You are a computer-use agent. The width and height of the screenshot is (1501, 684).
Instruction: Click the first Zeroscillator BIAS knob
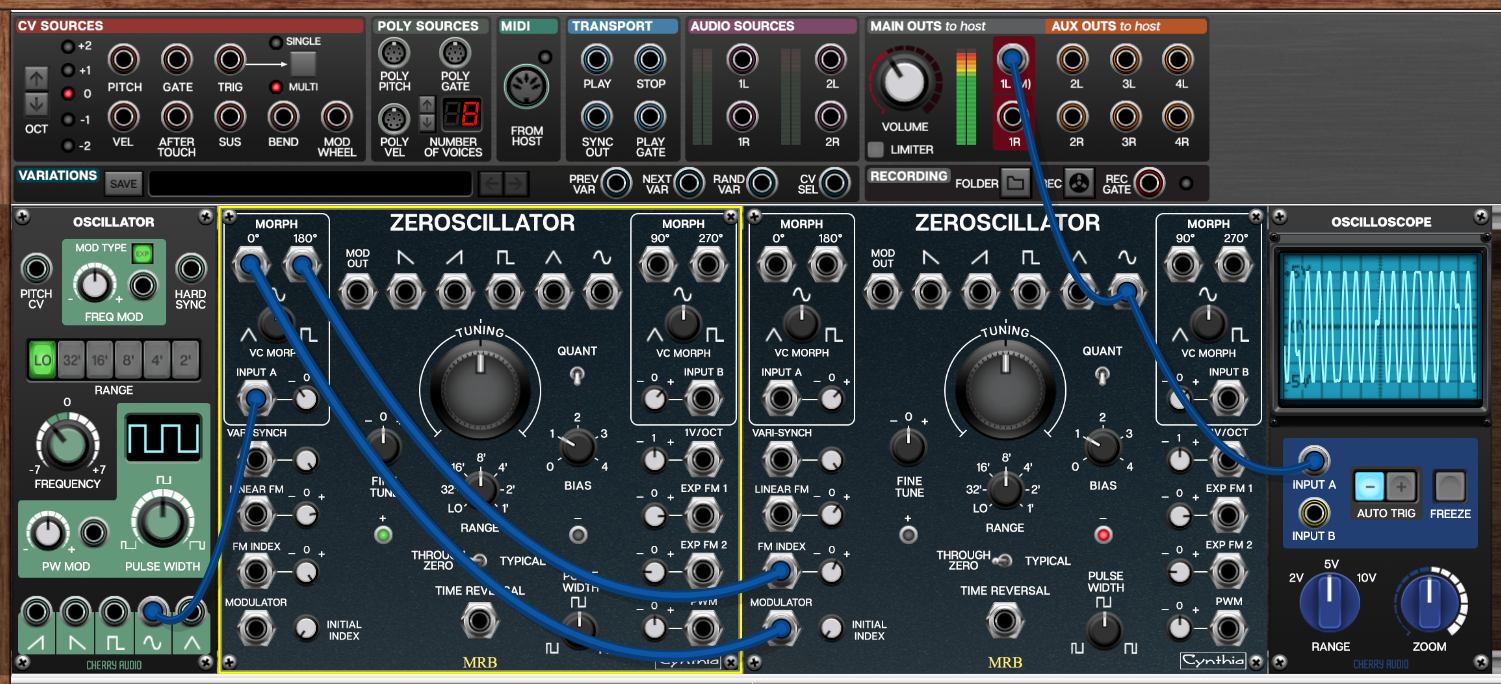[577, 447]
